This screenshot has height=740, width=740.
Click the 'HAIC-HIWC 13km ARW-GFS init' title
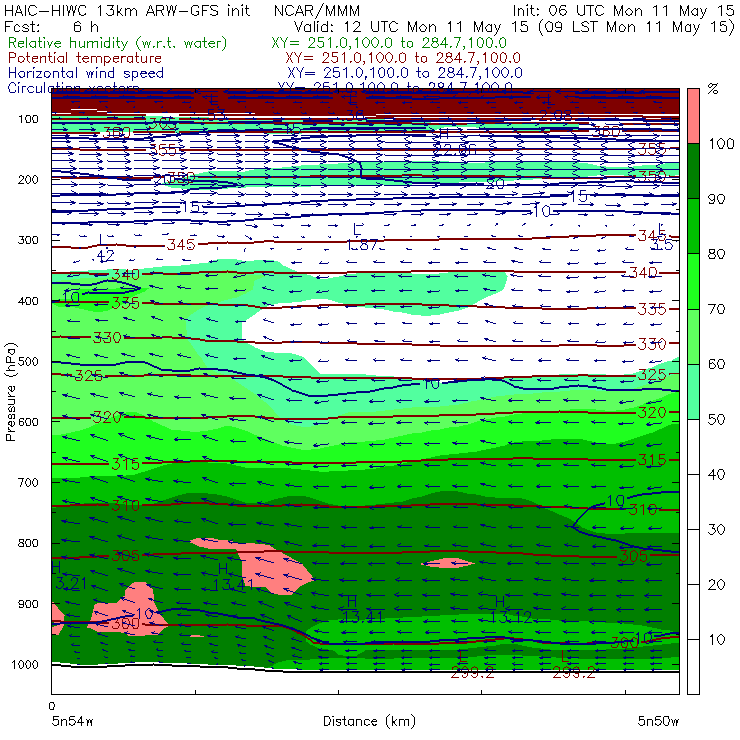point(126,11)
